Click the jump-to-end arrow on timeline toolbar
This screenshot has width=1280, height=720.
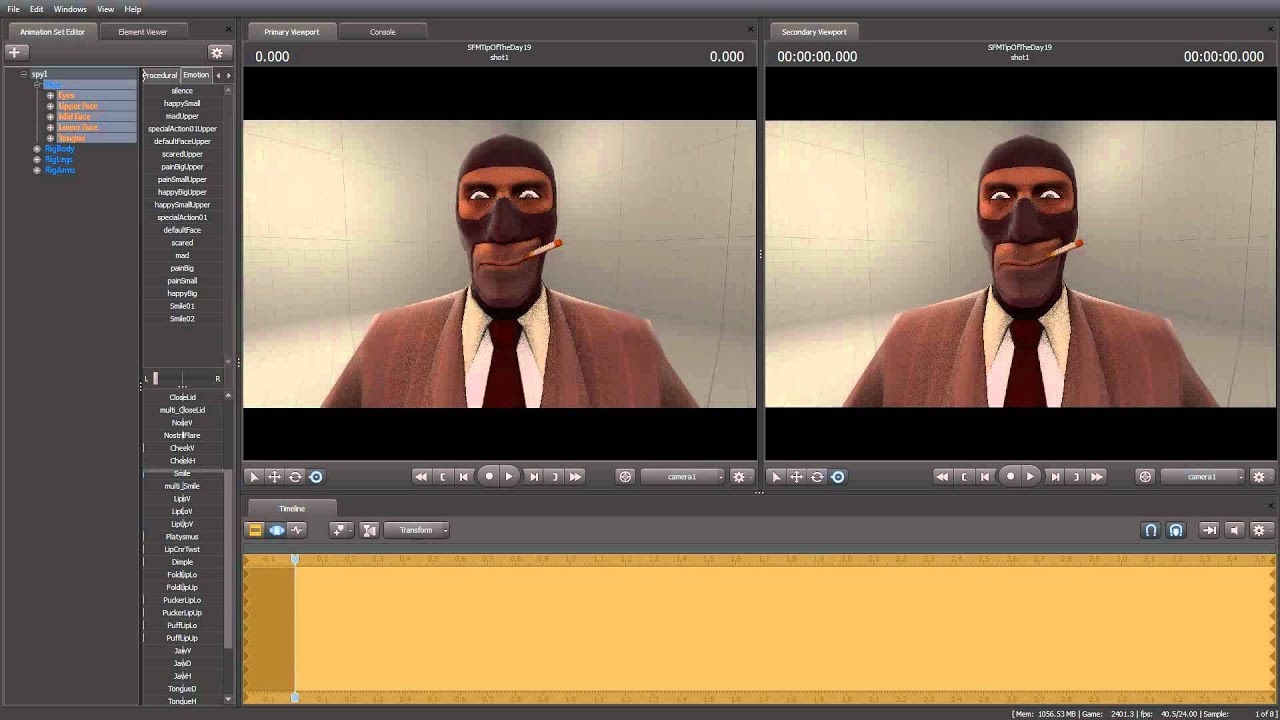pos(1209,530)
